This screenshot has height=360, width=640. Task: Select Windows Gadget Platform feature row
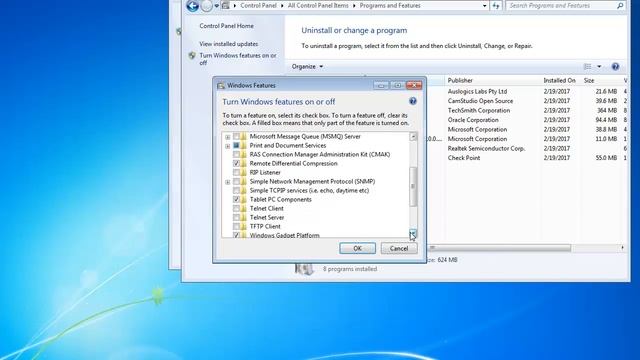[x=284, y=235]
